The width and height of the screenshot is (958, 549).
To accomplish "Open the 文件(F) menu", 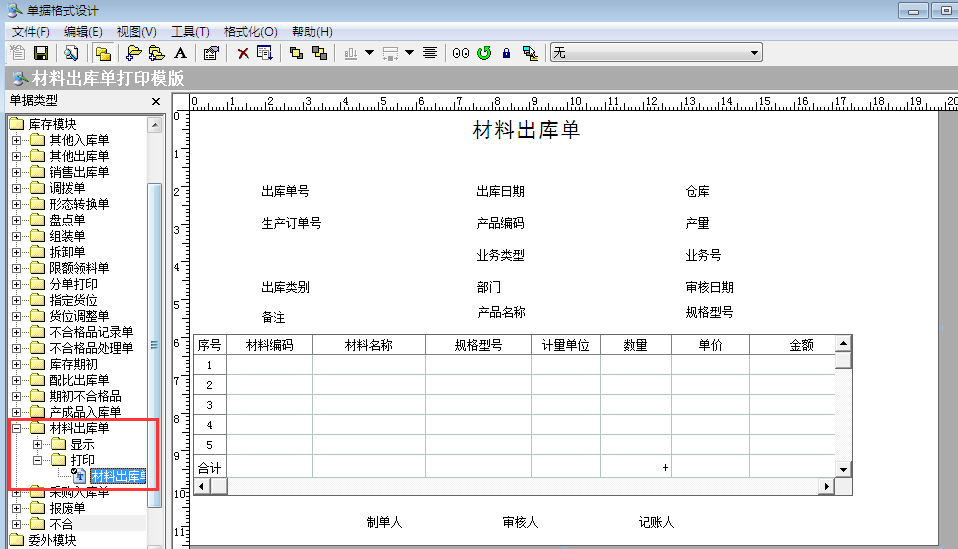I will (x=31, y=32).
